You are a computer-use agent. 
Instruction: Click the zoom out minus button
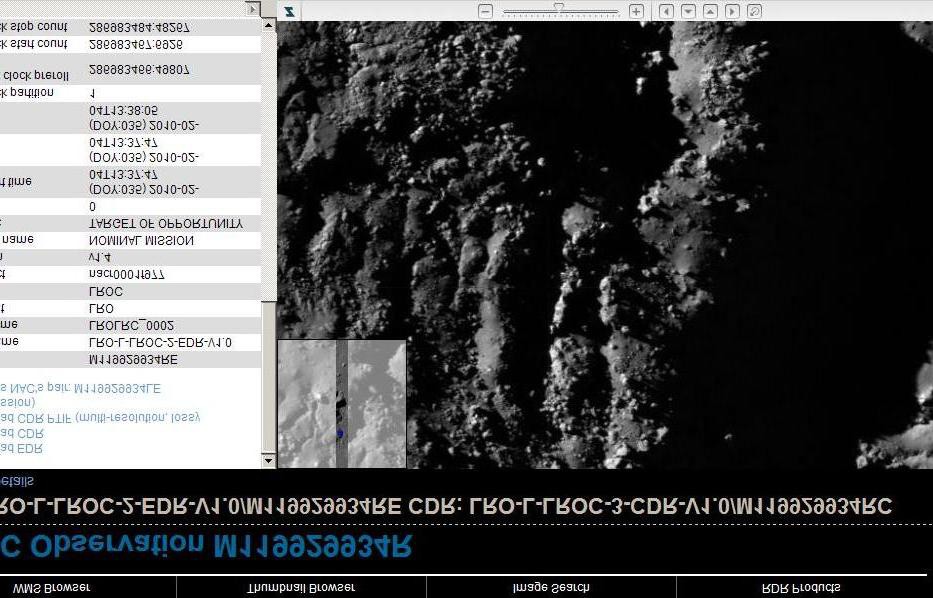tap(486, 11)
